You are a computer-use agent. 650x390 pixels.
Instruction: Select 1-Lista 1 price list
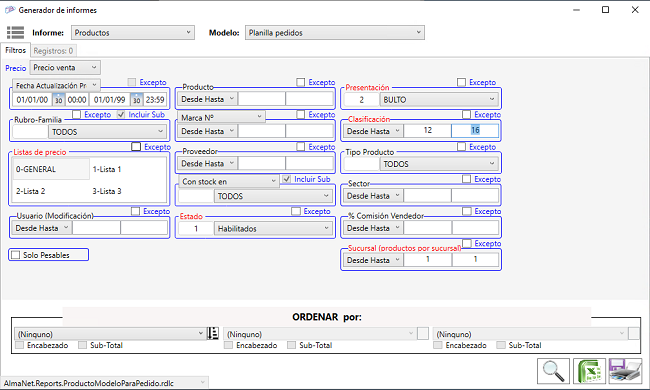point(107,169)
